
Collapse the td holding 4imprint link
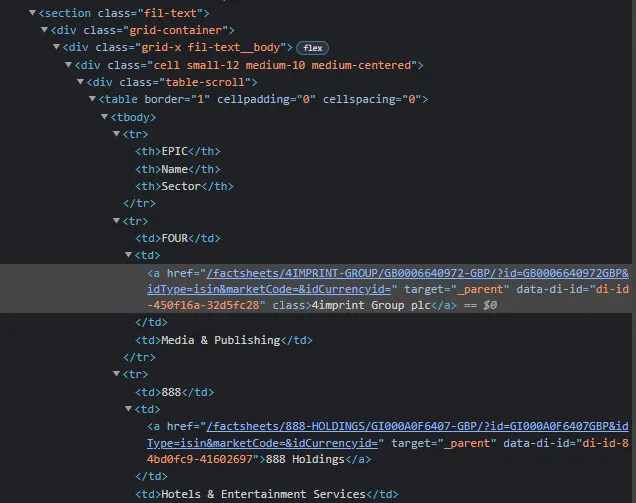pyautogui.click(x=128, y=255)
